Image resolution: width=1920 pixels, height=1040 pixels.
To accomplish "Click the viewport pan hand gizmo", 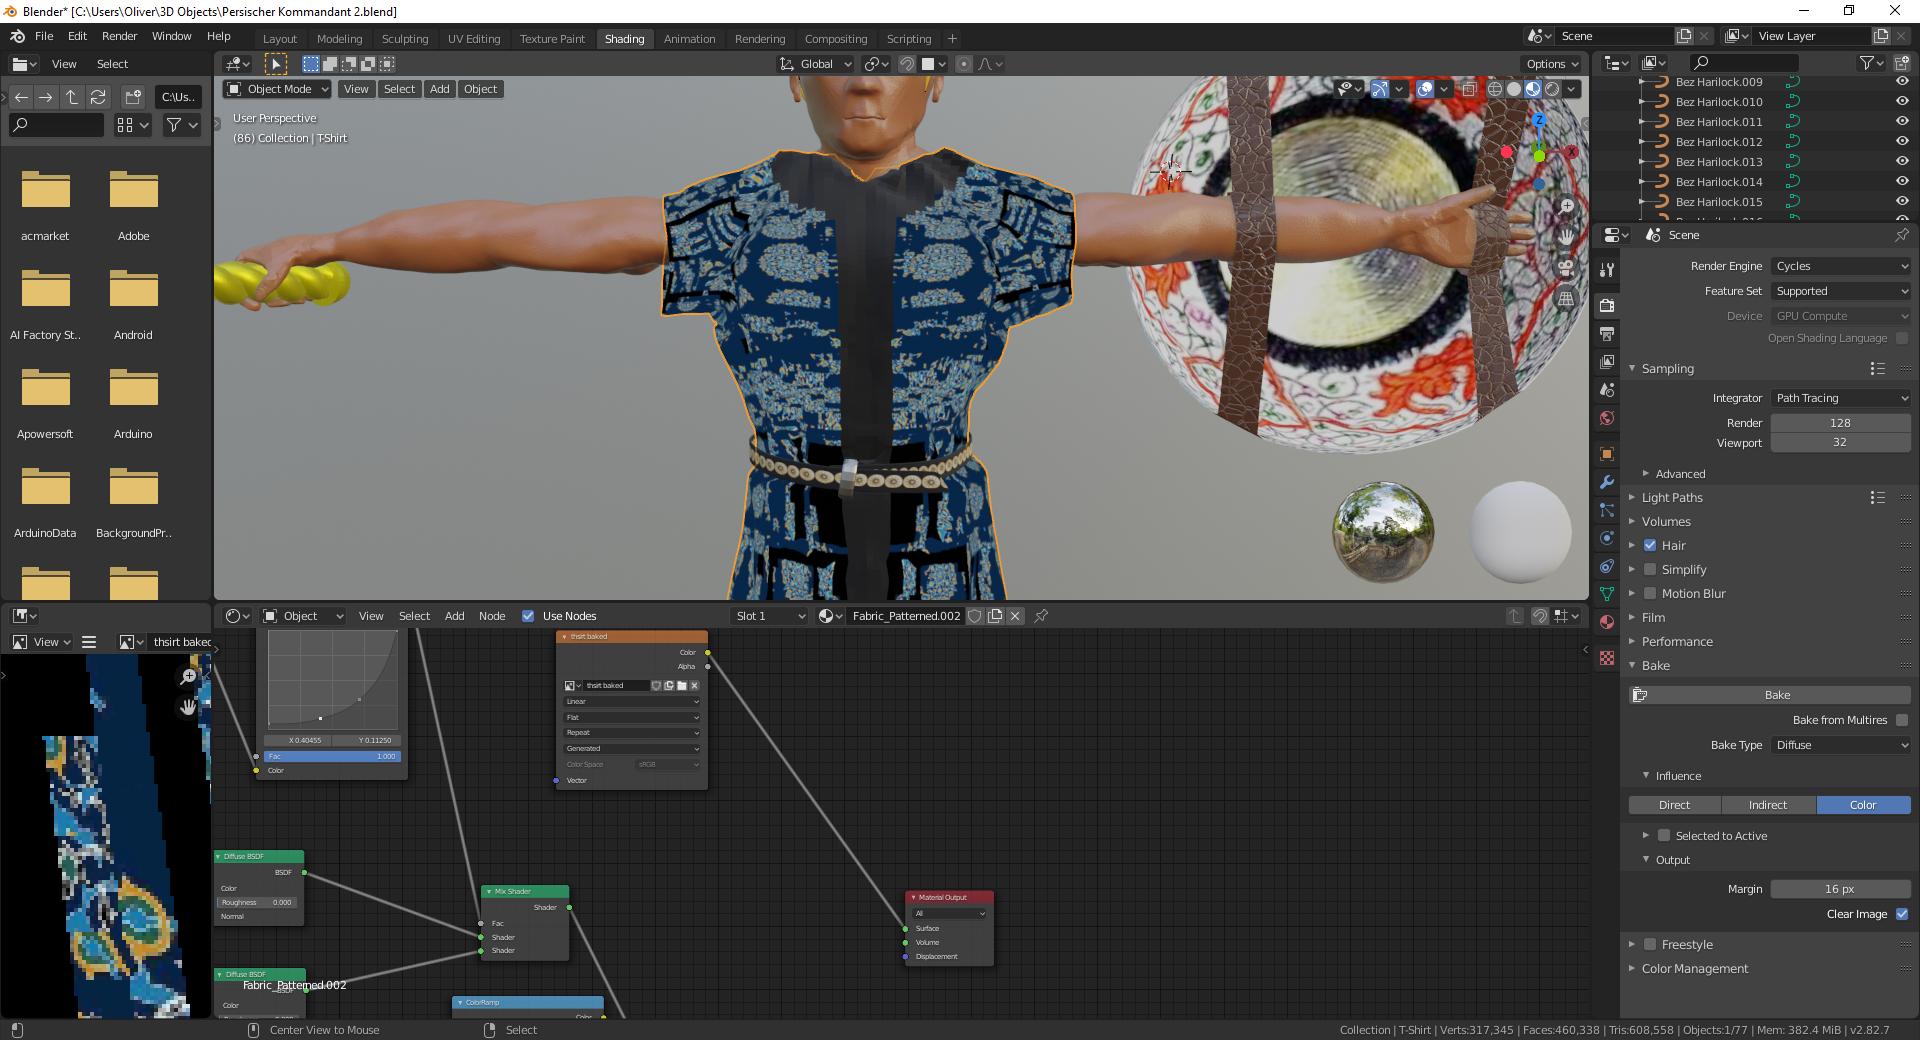I will (x=1566, y=237).
